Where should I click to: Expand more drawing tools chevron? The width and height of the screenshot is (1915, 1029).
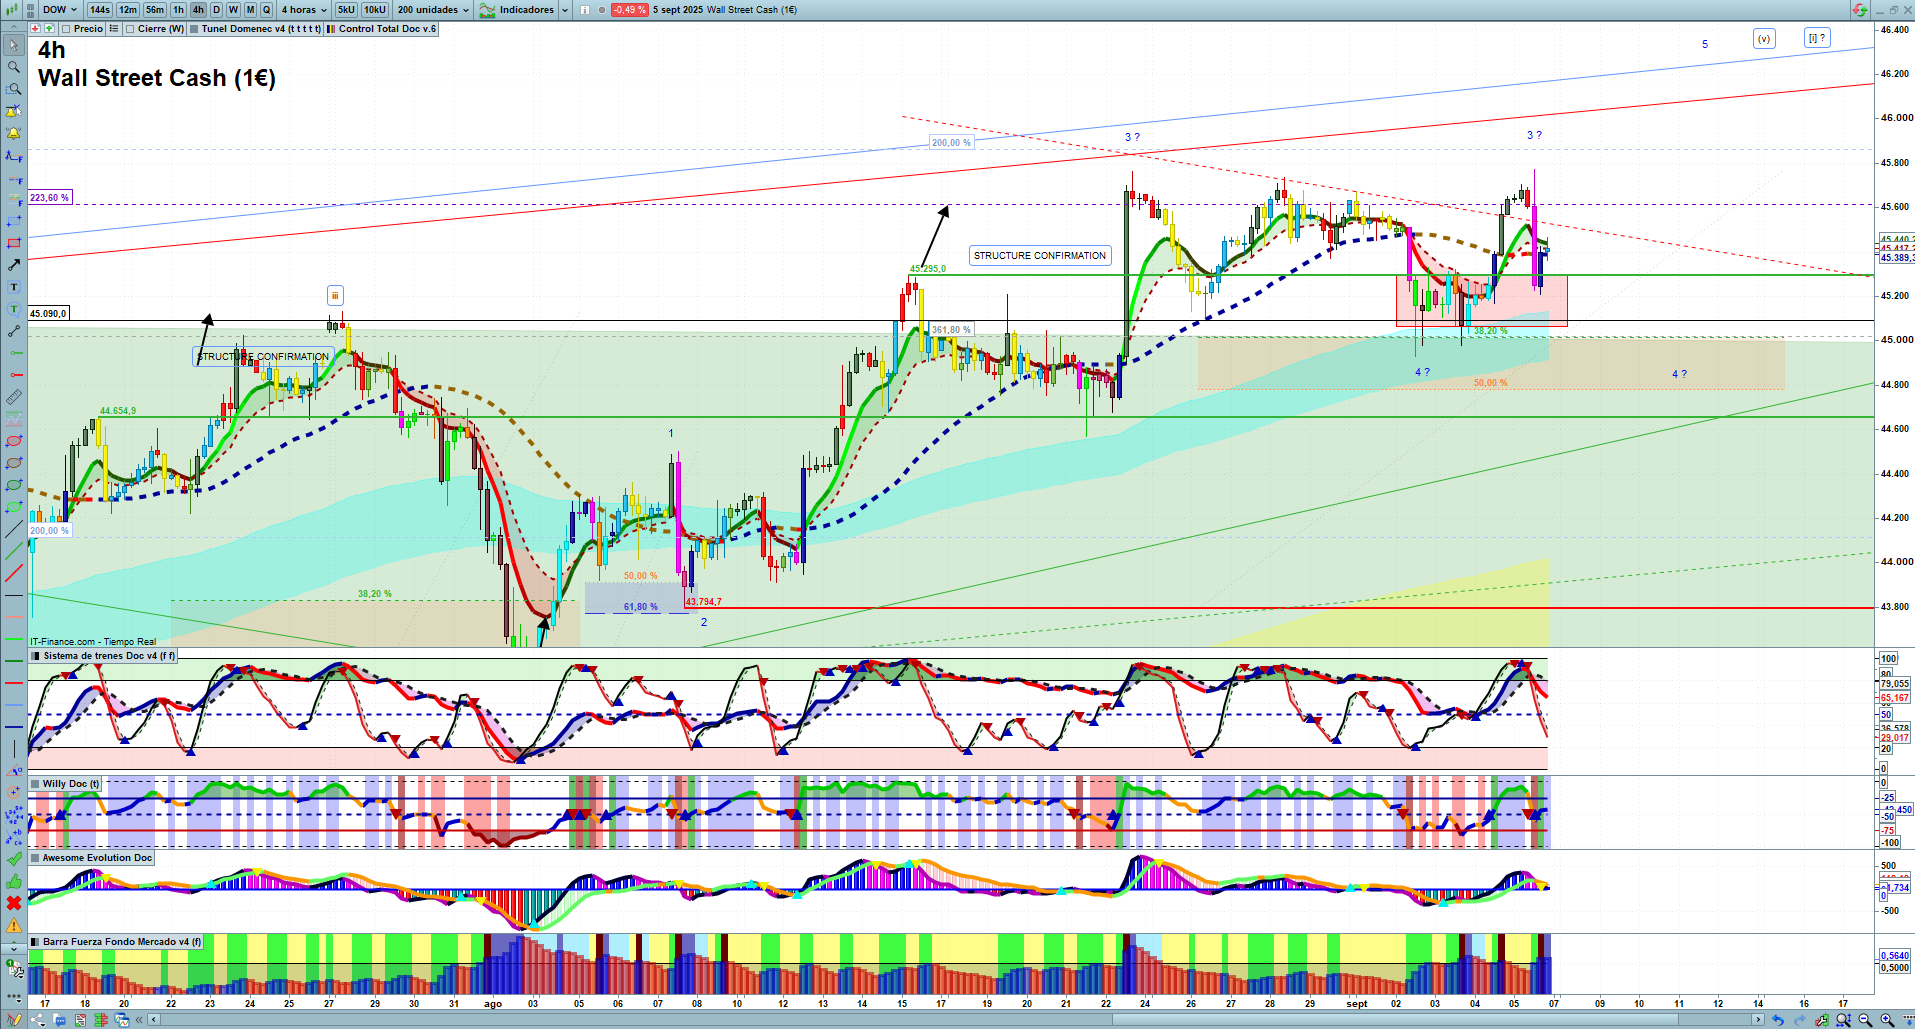coord(14,947)
